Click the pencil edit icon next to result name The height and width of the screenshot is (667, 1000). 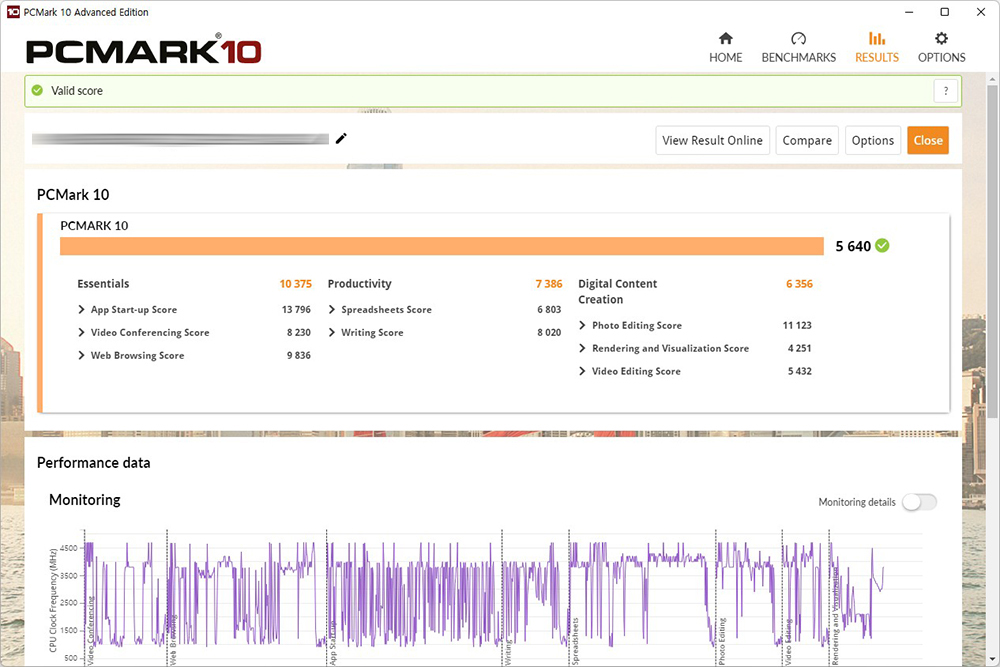[x=341, y=138]
